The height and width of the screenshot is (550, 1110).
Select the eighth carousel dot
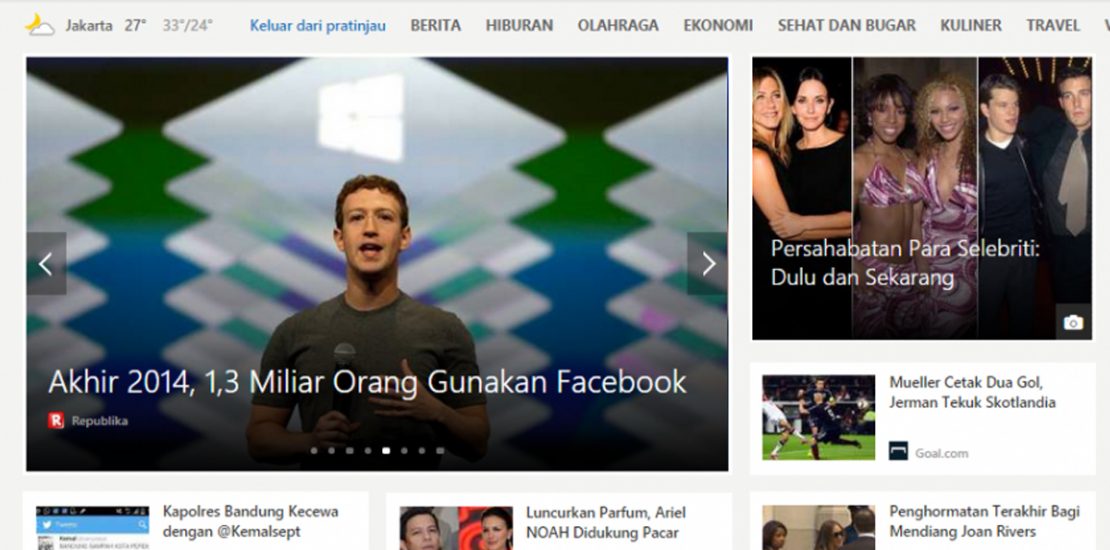[x=440, y=450]
